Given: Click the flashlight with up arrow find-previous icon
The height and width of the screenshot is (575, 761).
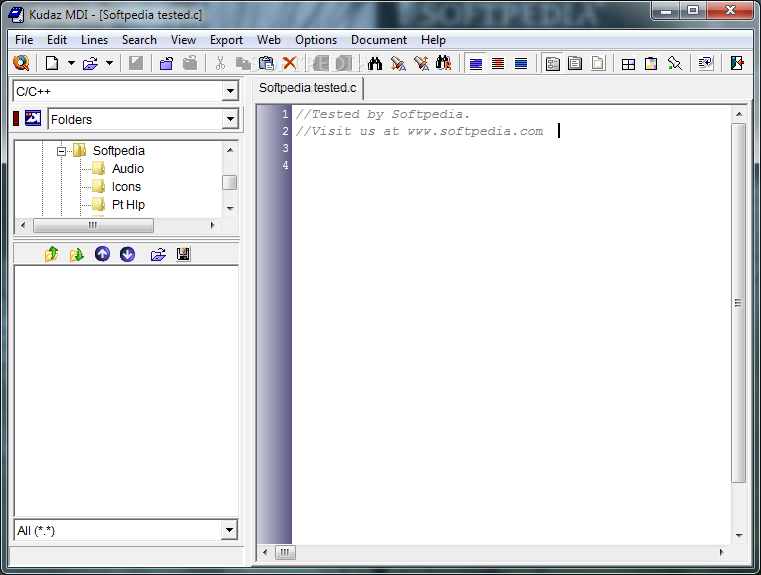Looking at the screenshot, I should pyautogui.click(x=421, y=63).
